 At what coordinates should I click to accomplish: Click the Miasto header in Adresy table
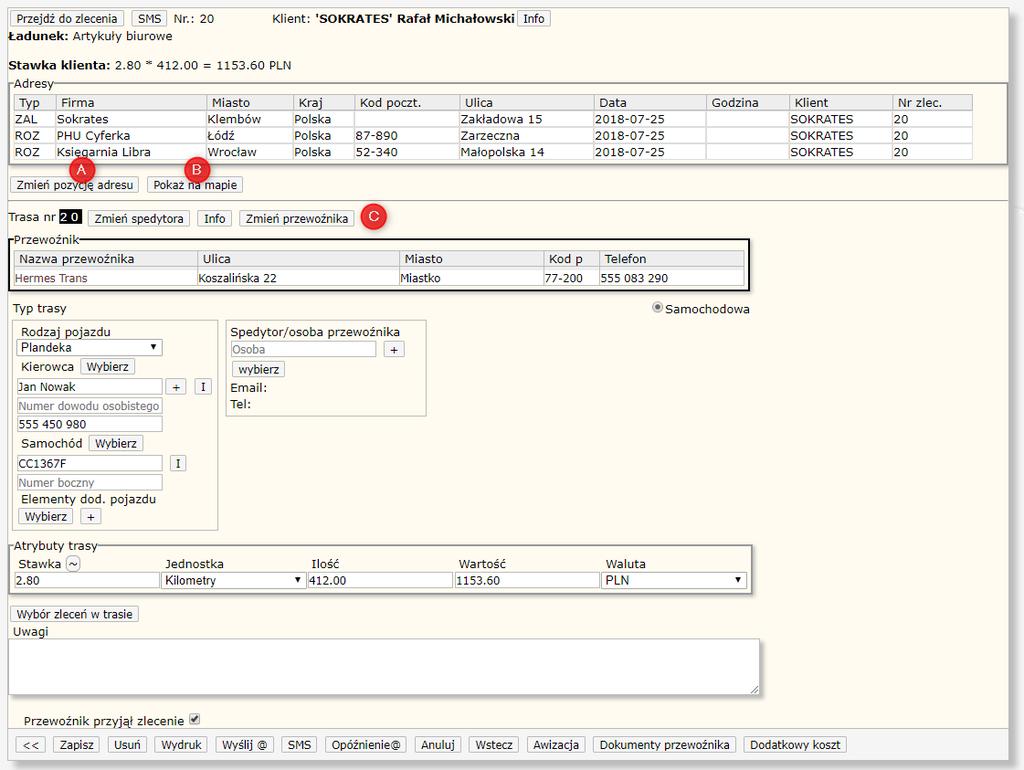click(249, 103)
